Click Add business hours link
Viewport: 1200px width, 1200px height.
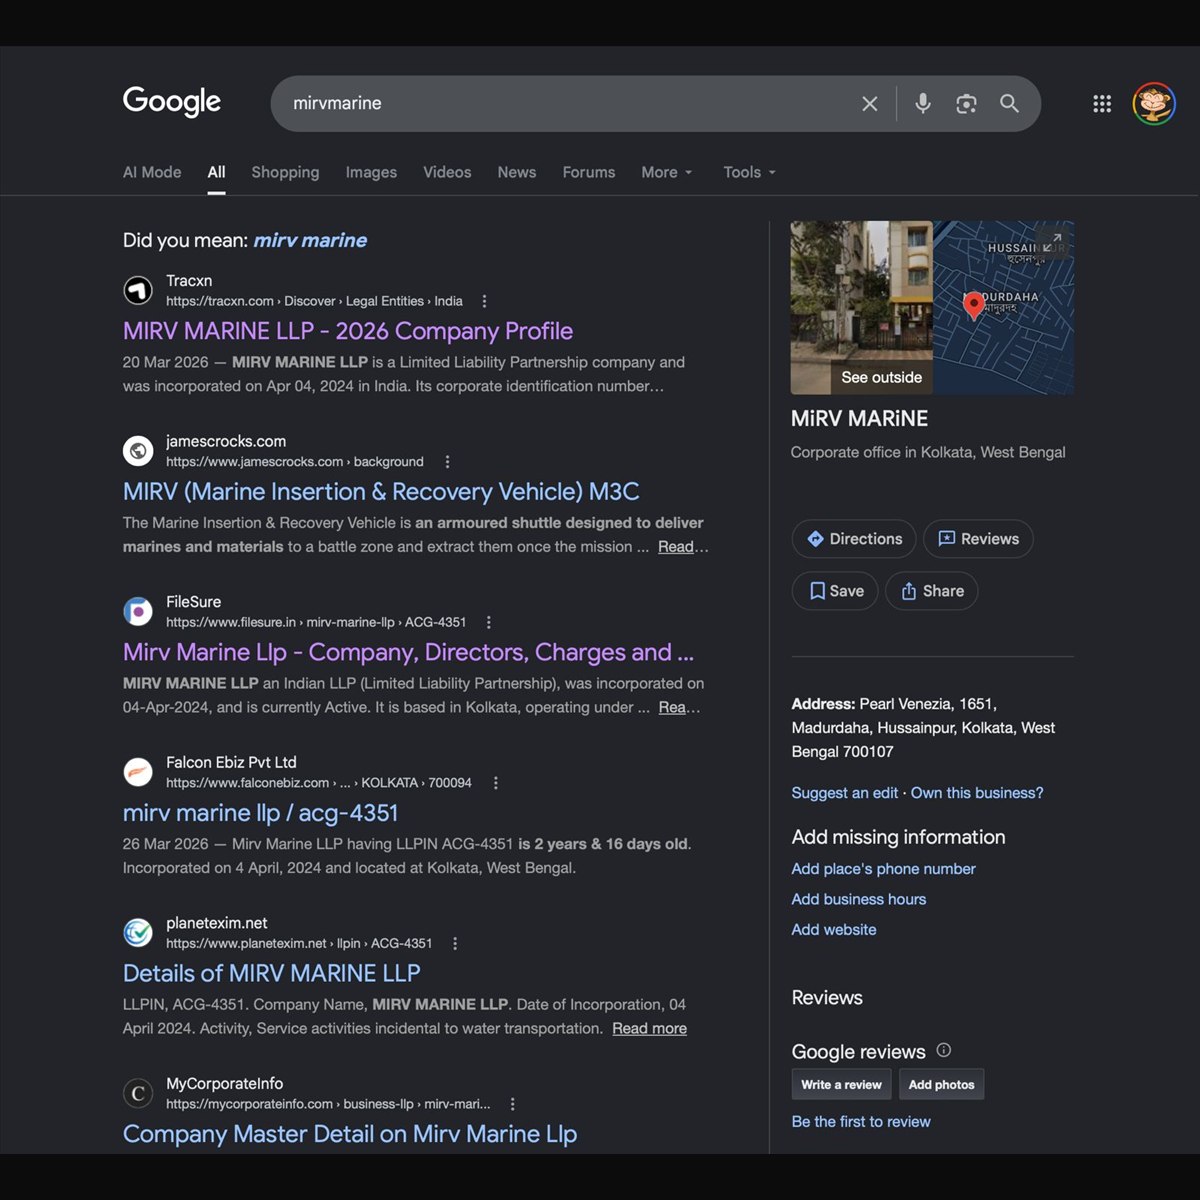858,899
